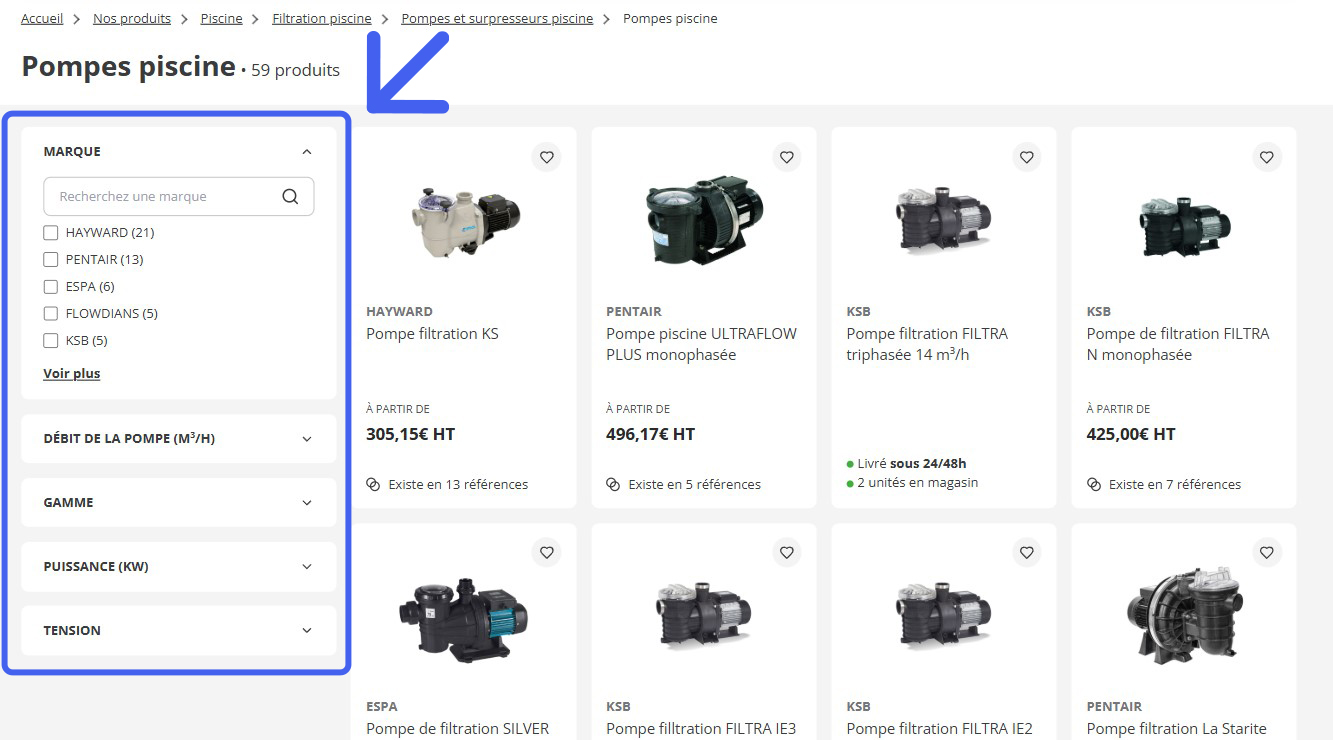1333x740 pixels.
Task: Select the FLOWDIANS (5) brand checkbox
Action: coord(51,314)
